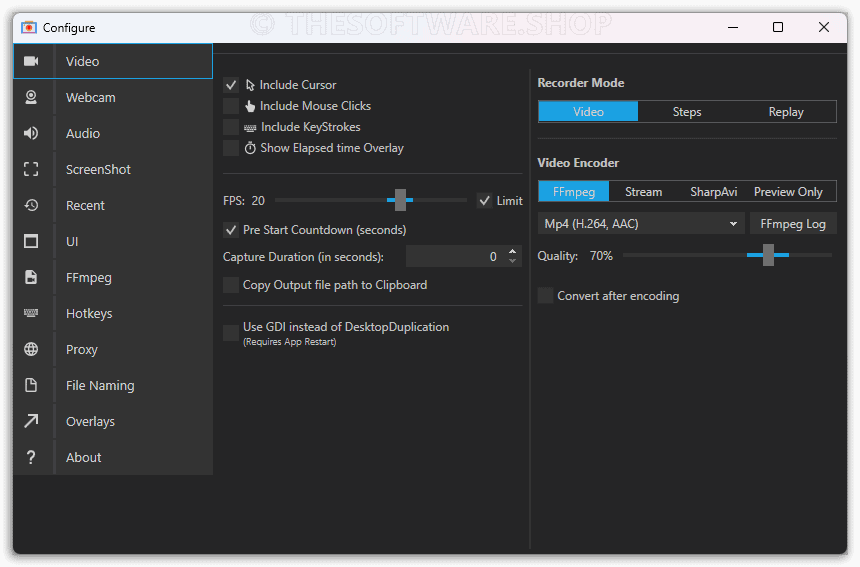Screen dimensions: 860x567
Task: Click the Quality slider handle
Action: coord(768,256)
